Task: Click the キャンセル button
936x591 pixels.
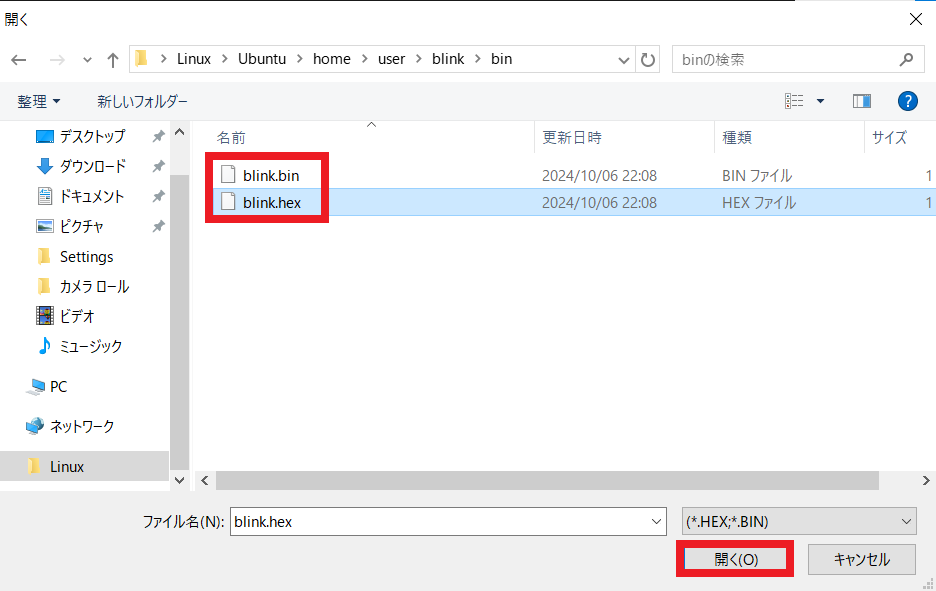Action: pyautogui.click(x=861, y=559)
